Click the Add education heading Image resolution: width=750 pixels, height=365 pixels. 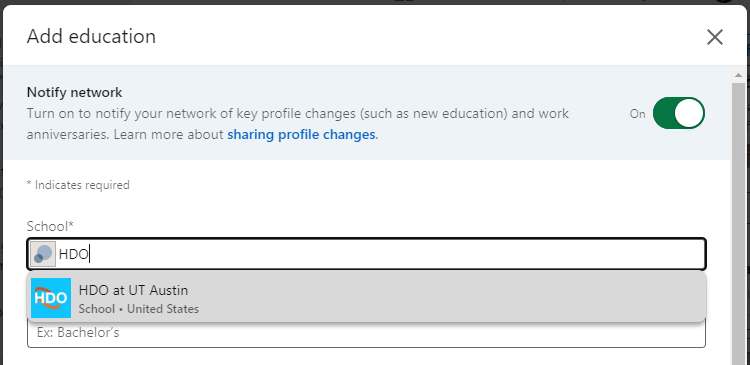91,36
